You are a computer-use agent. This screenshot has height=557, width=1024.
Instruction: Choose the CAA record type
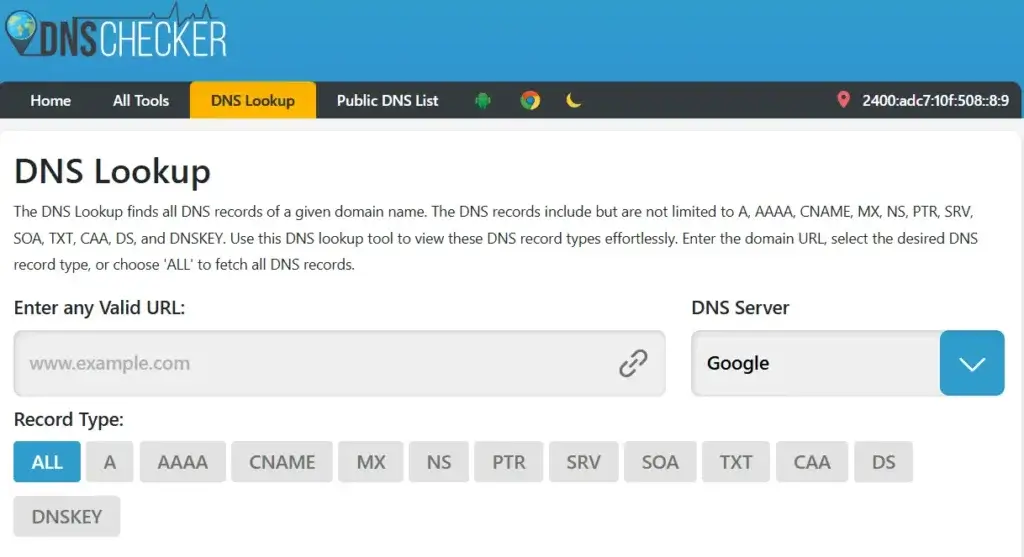pos(812,462)
